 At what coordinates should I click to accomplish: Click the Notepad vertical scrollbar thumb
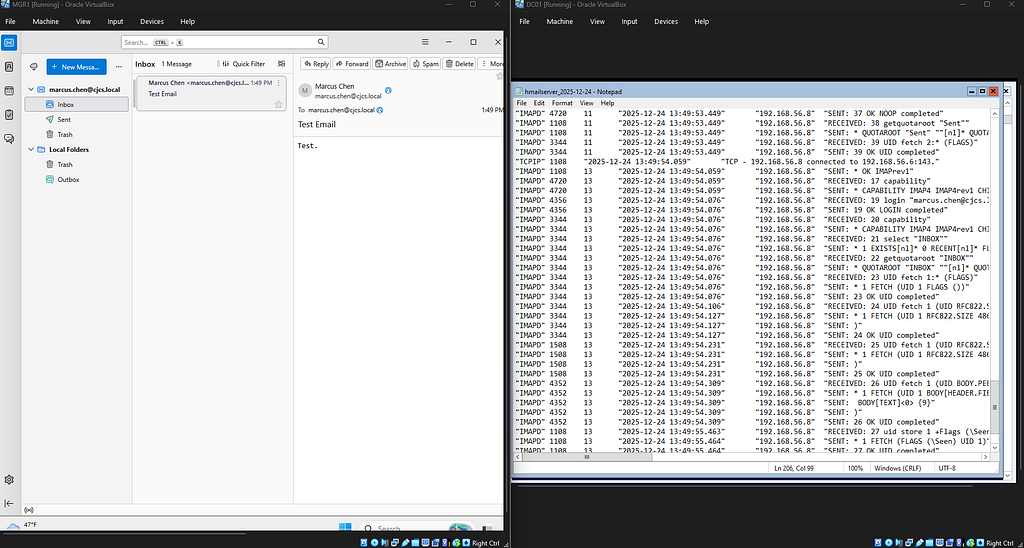[x=995, y=406]
